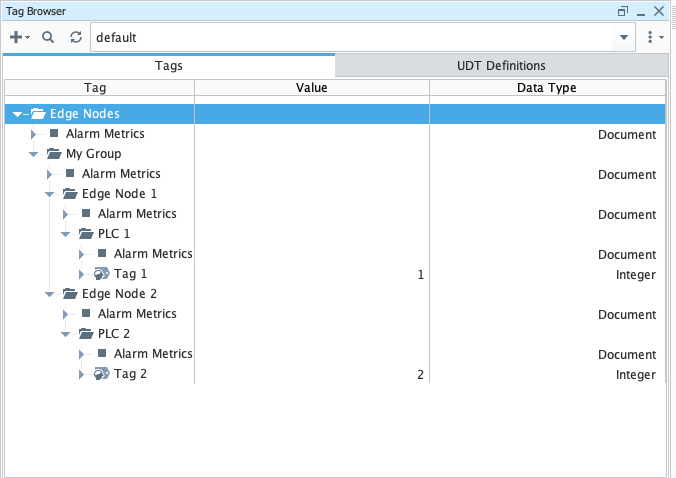Open the three-dot options menu
Viewport: 676px width, 478px height.
(652, 37)
